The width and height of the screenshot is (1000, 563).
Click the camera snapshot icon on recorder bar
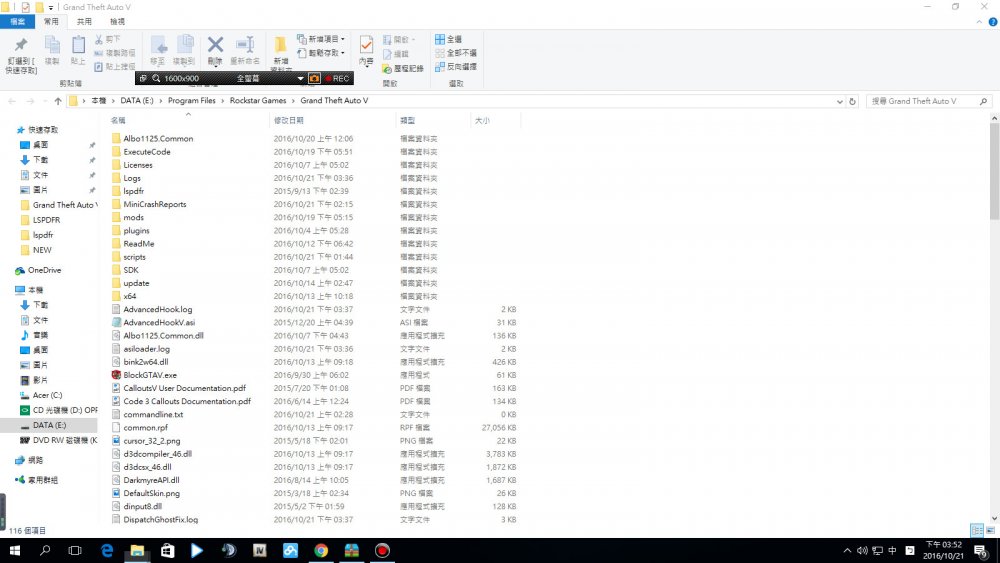click(314, 78)
